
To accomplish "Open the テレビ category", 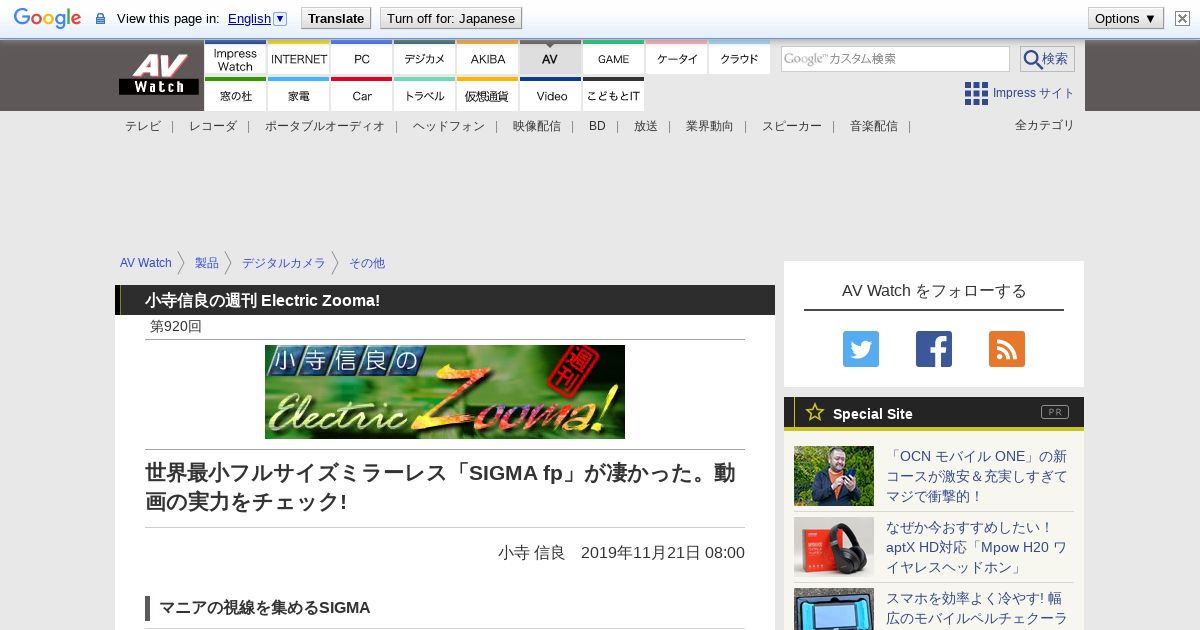I will (142, 126).
